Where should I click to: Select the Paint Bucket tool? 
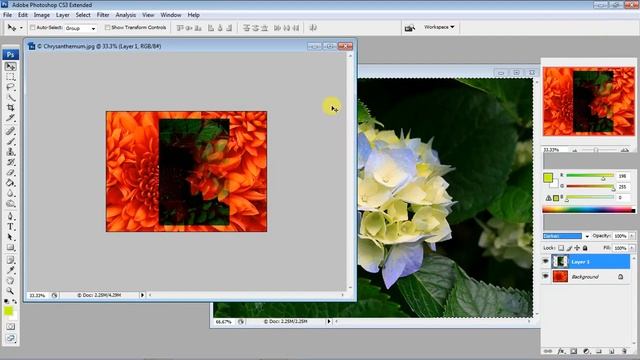click(x=11, y=182)
